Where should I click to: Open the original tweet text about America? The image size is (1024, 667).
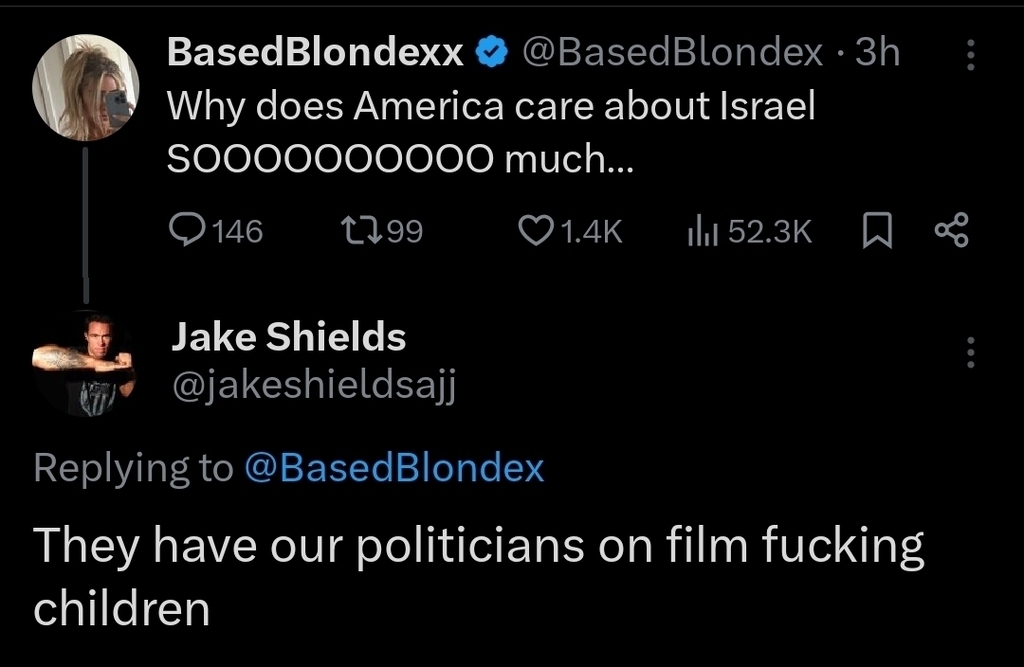pyautogui.click(x=490, y=131)
